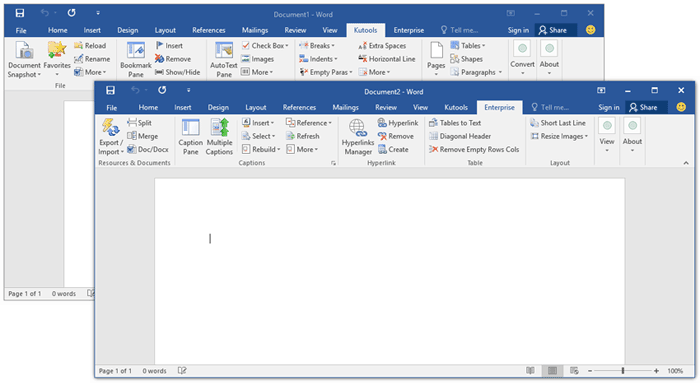The height and width of the screenshot is (385, 700).
Task: Click proofing status icon in Document2 status bar
Action: coord(182,371)
